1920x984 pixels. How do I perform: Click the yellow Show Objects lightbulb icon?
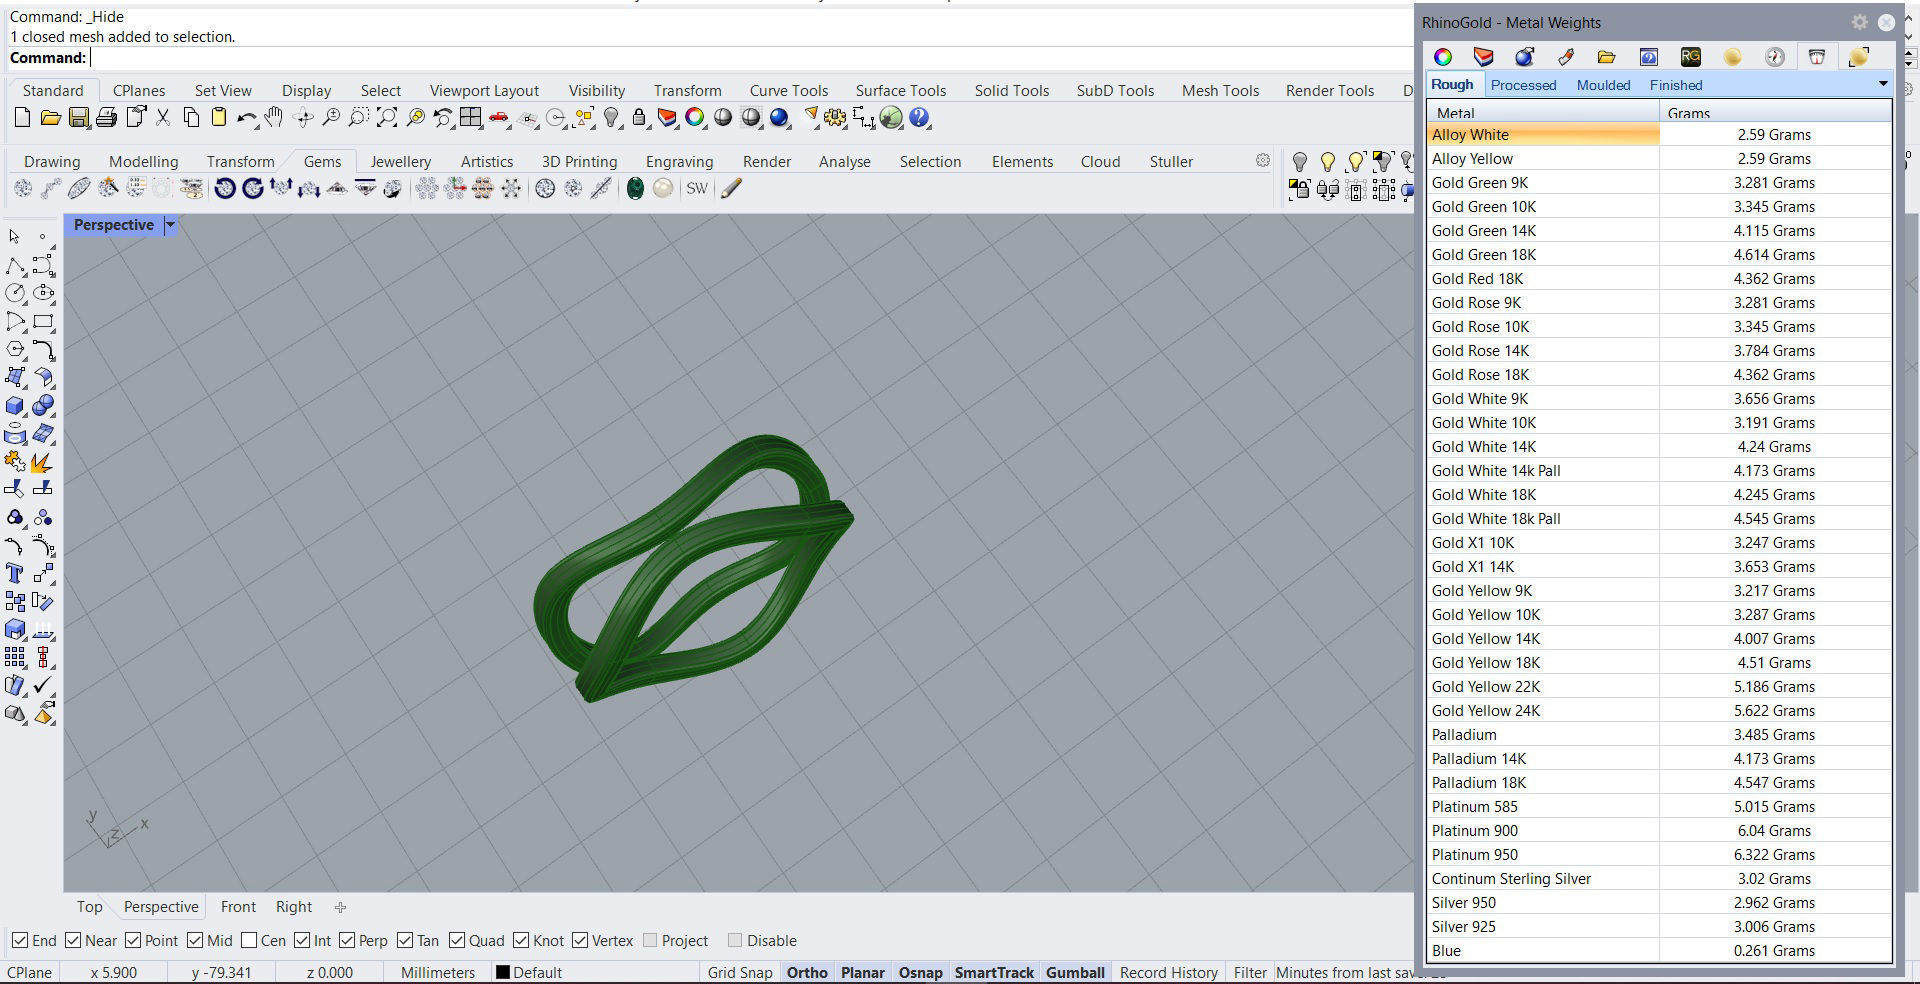pos(1328,161)
